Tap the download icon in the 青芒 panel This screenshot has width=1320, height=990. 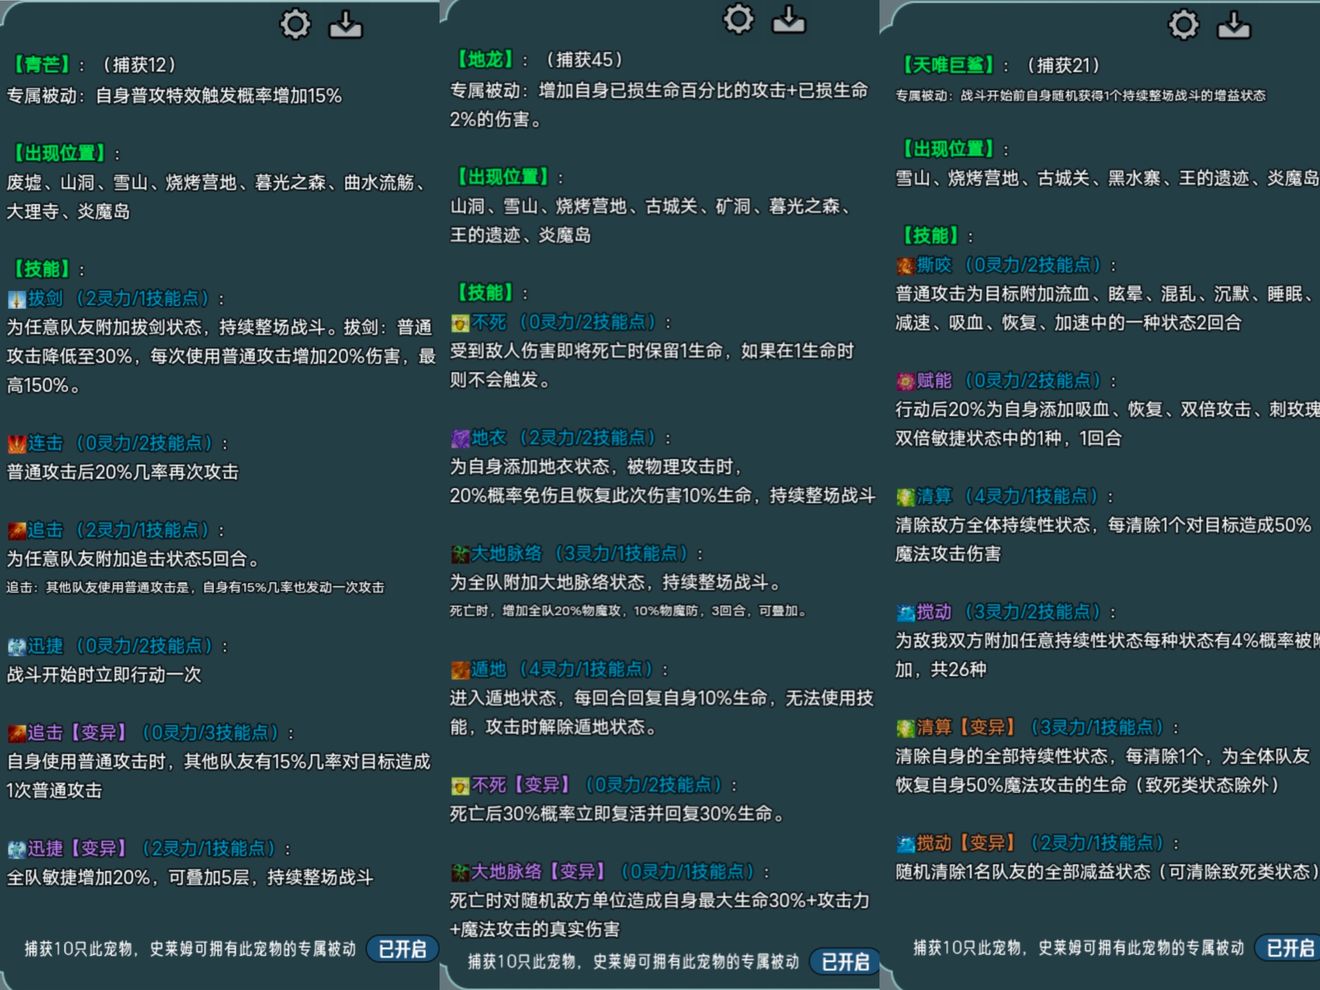346,24
